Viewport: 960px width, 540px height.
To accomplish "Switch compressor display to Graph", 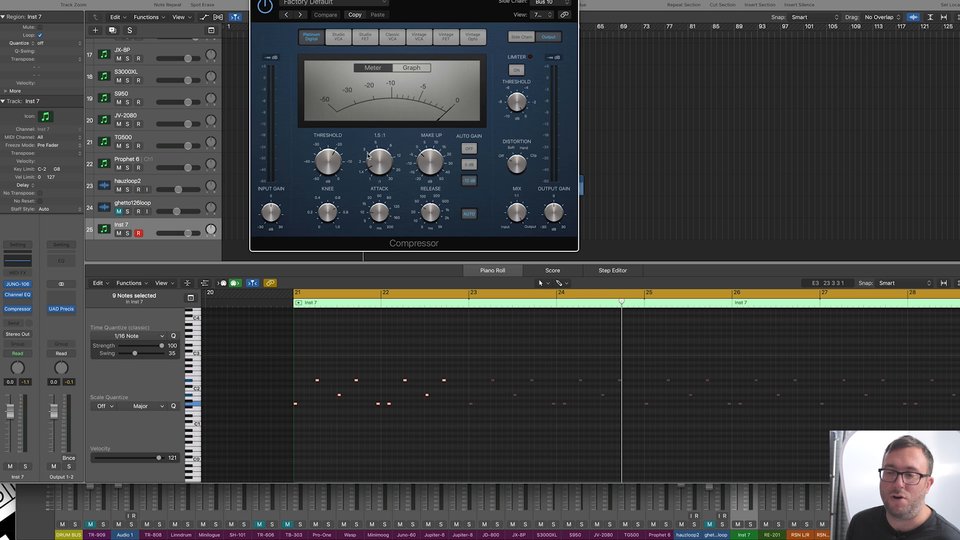I will click(411, 68).
